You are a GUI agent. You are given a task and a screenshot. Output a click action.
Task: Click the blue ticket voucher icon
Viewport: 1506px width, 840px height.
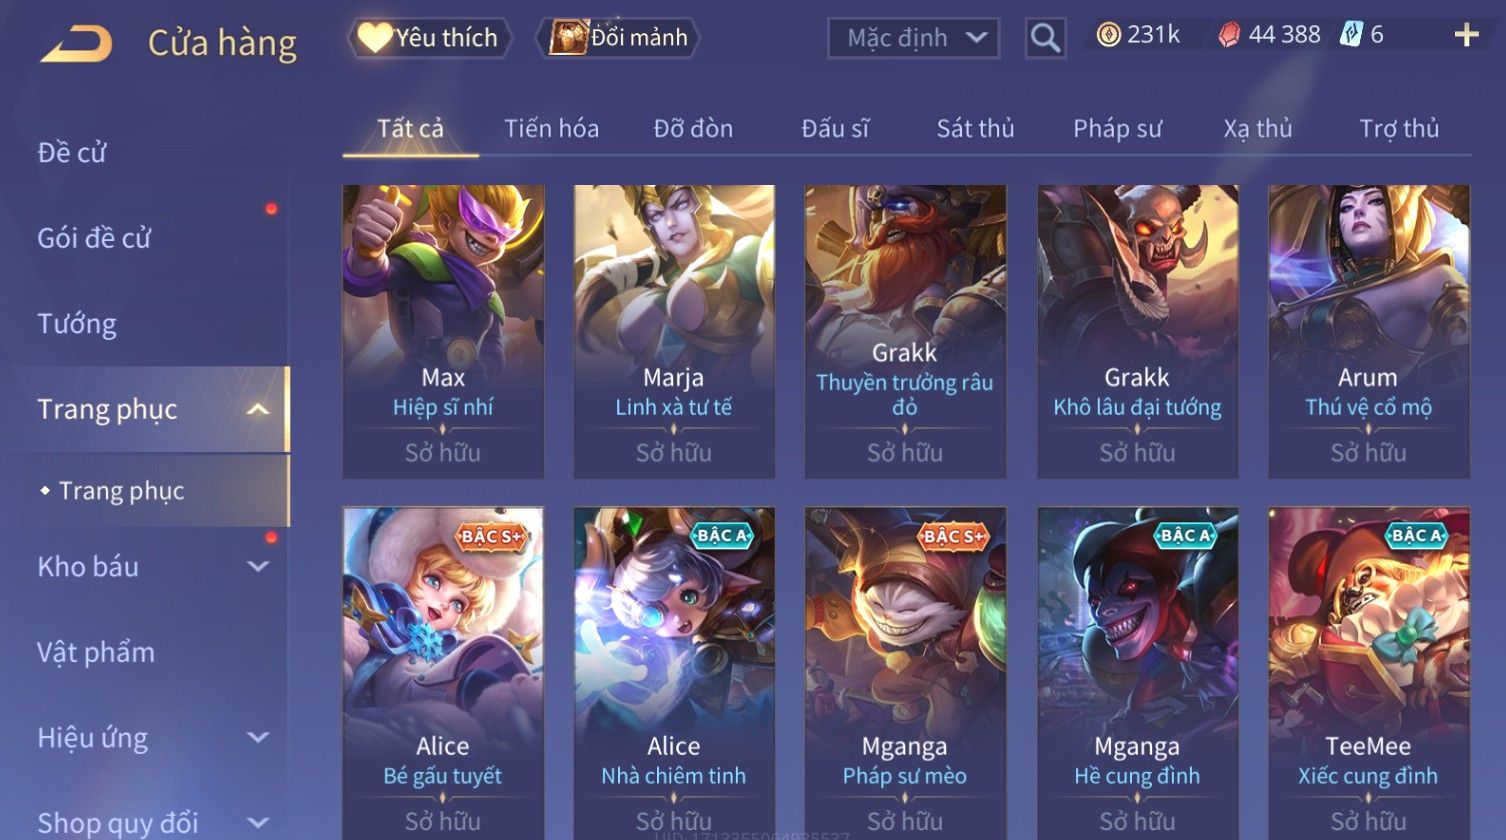click(x=1351, y=35)
